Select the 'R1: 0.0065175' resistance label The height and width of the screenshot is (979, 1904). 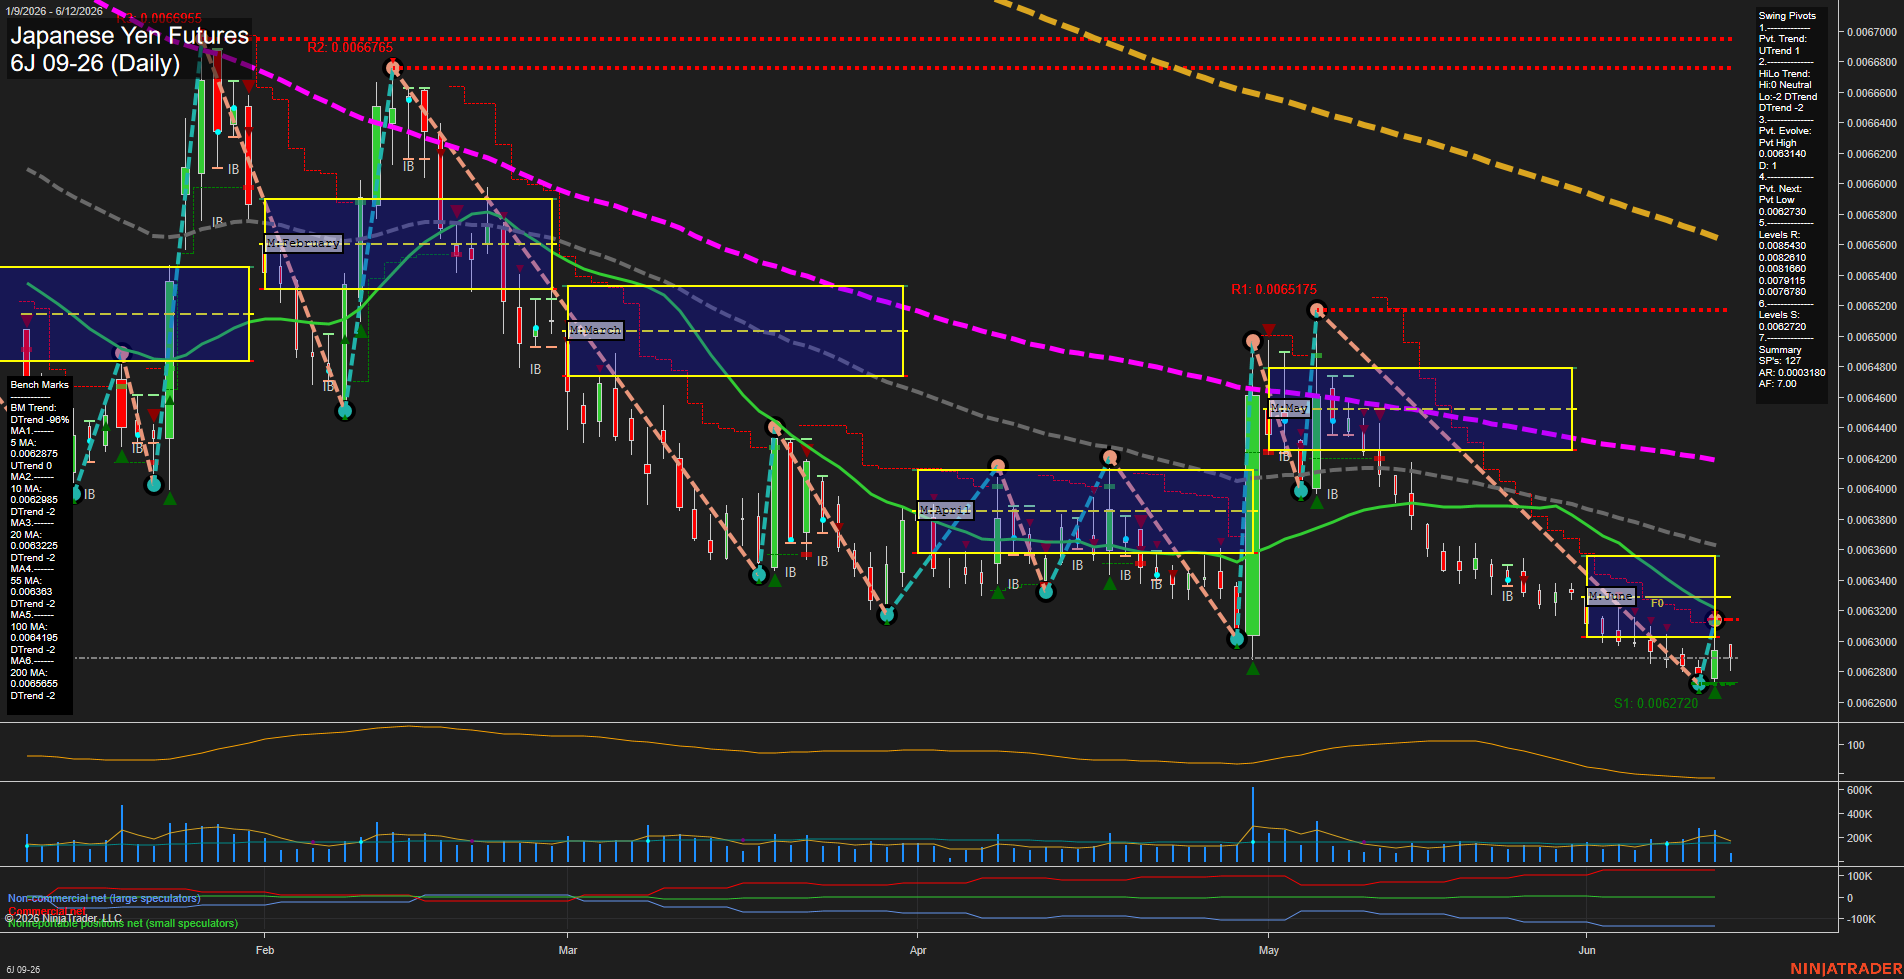[x=1274, y=290]
